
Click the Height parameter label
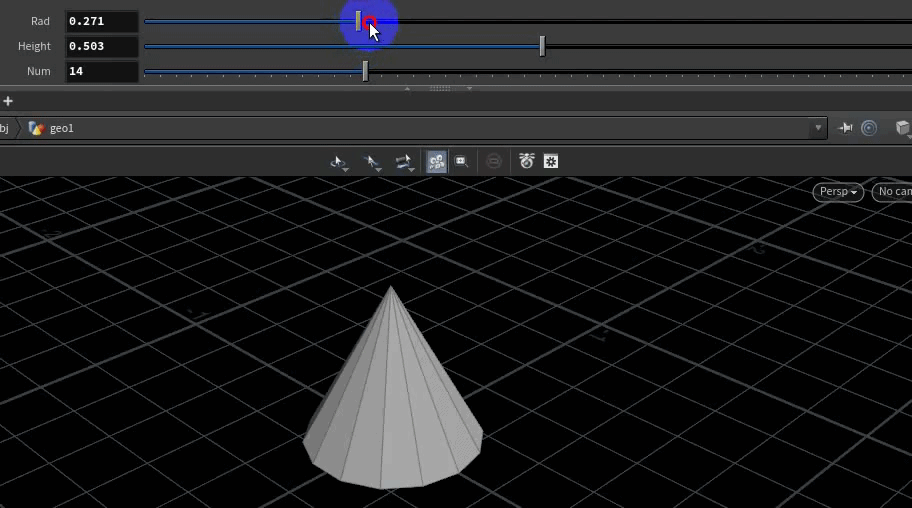coord(34,46)
